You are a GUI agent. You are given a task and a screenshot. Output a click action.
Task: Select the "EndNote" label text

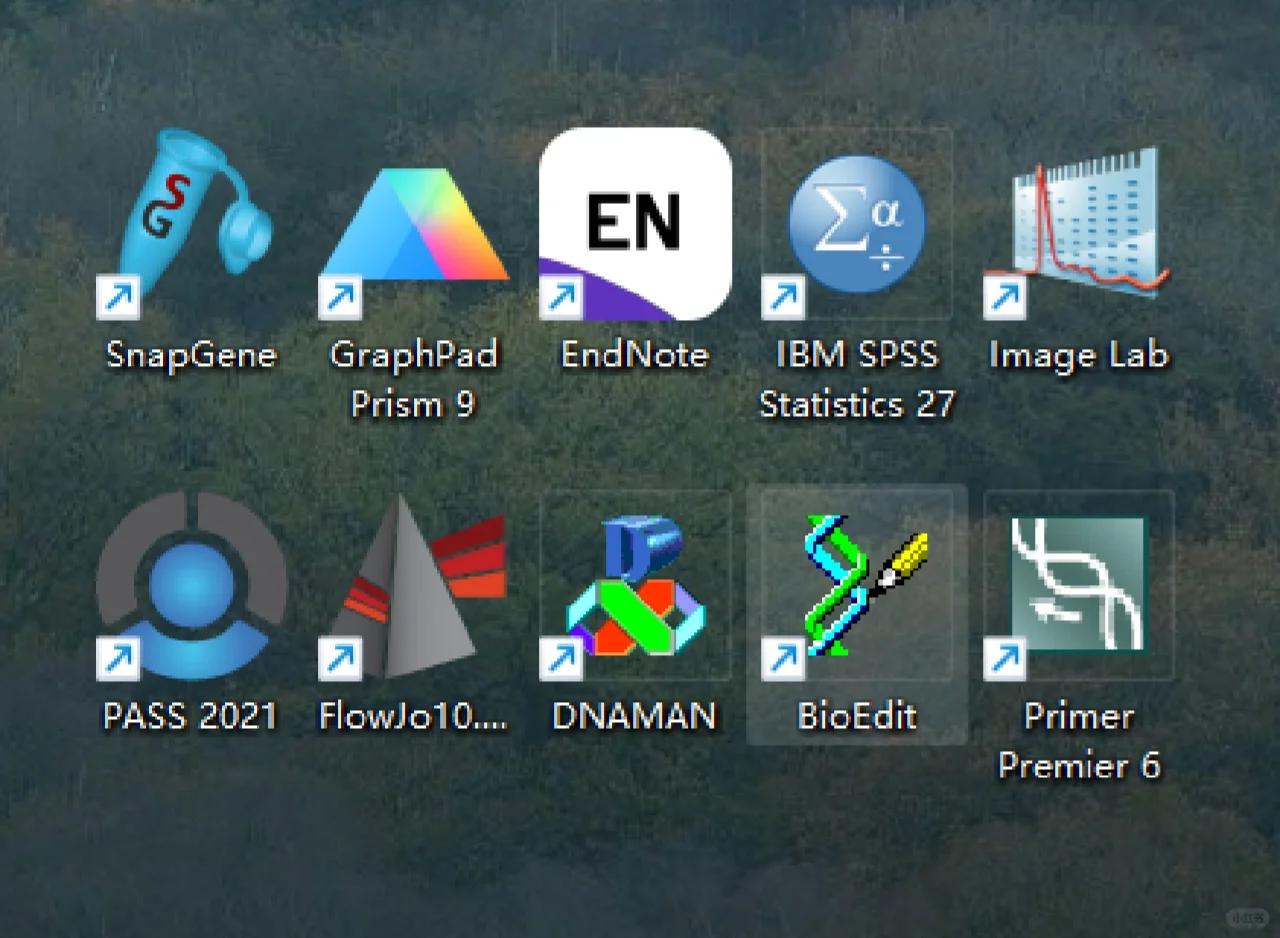[635, 355]
